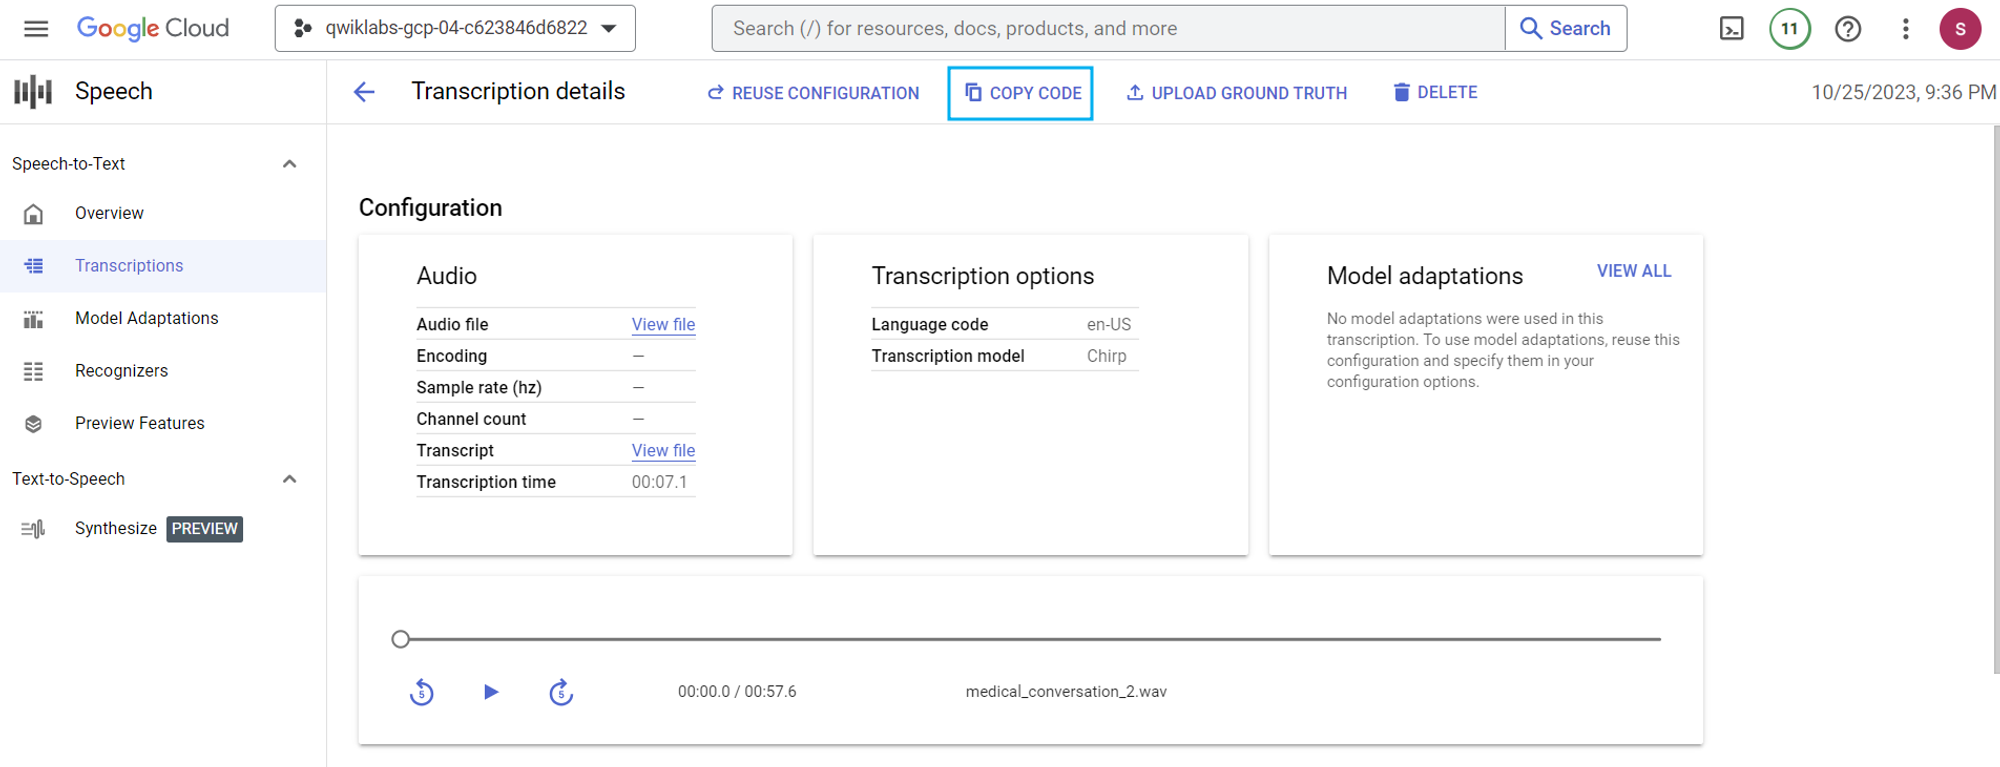Open Recognizers in the sidebar
The width and height of the screenshot is (2000, 767).
point(121,371)
